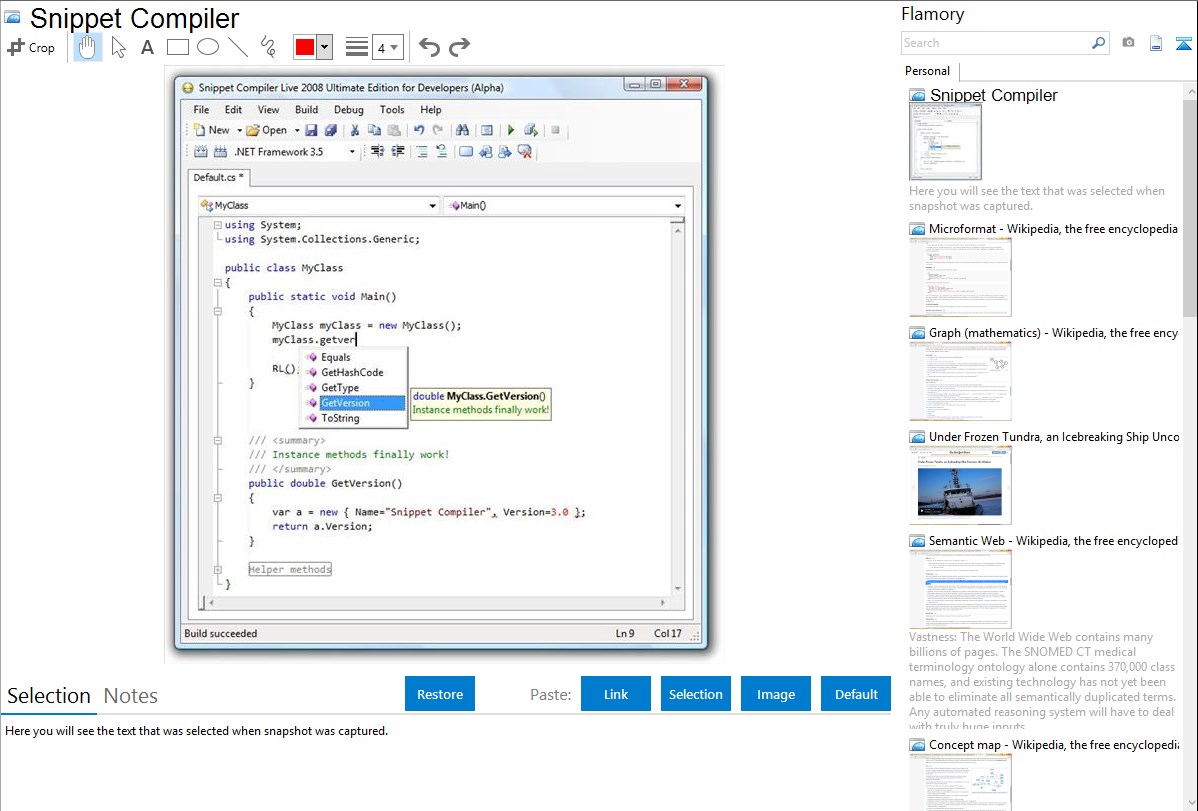The height and width of the screenshot is (811, 1198).
Task: Pick the ellipse shape tool
Action: tap(208, 47)
